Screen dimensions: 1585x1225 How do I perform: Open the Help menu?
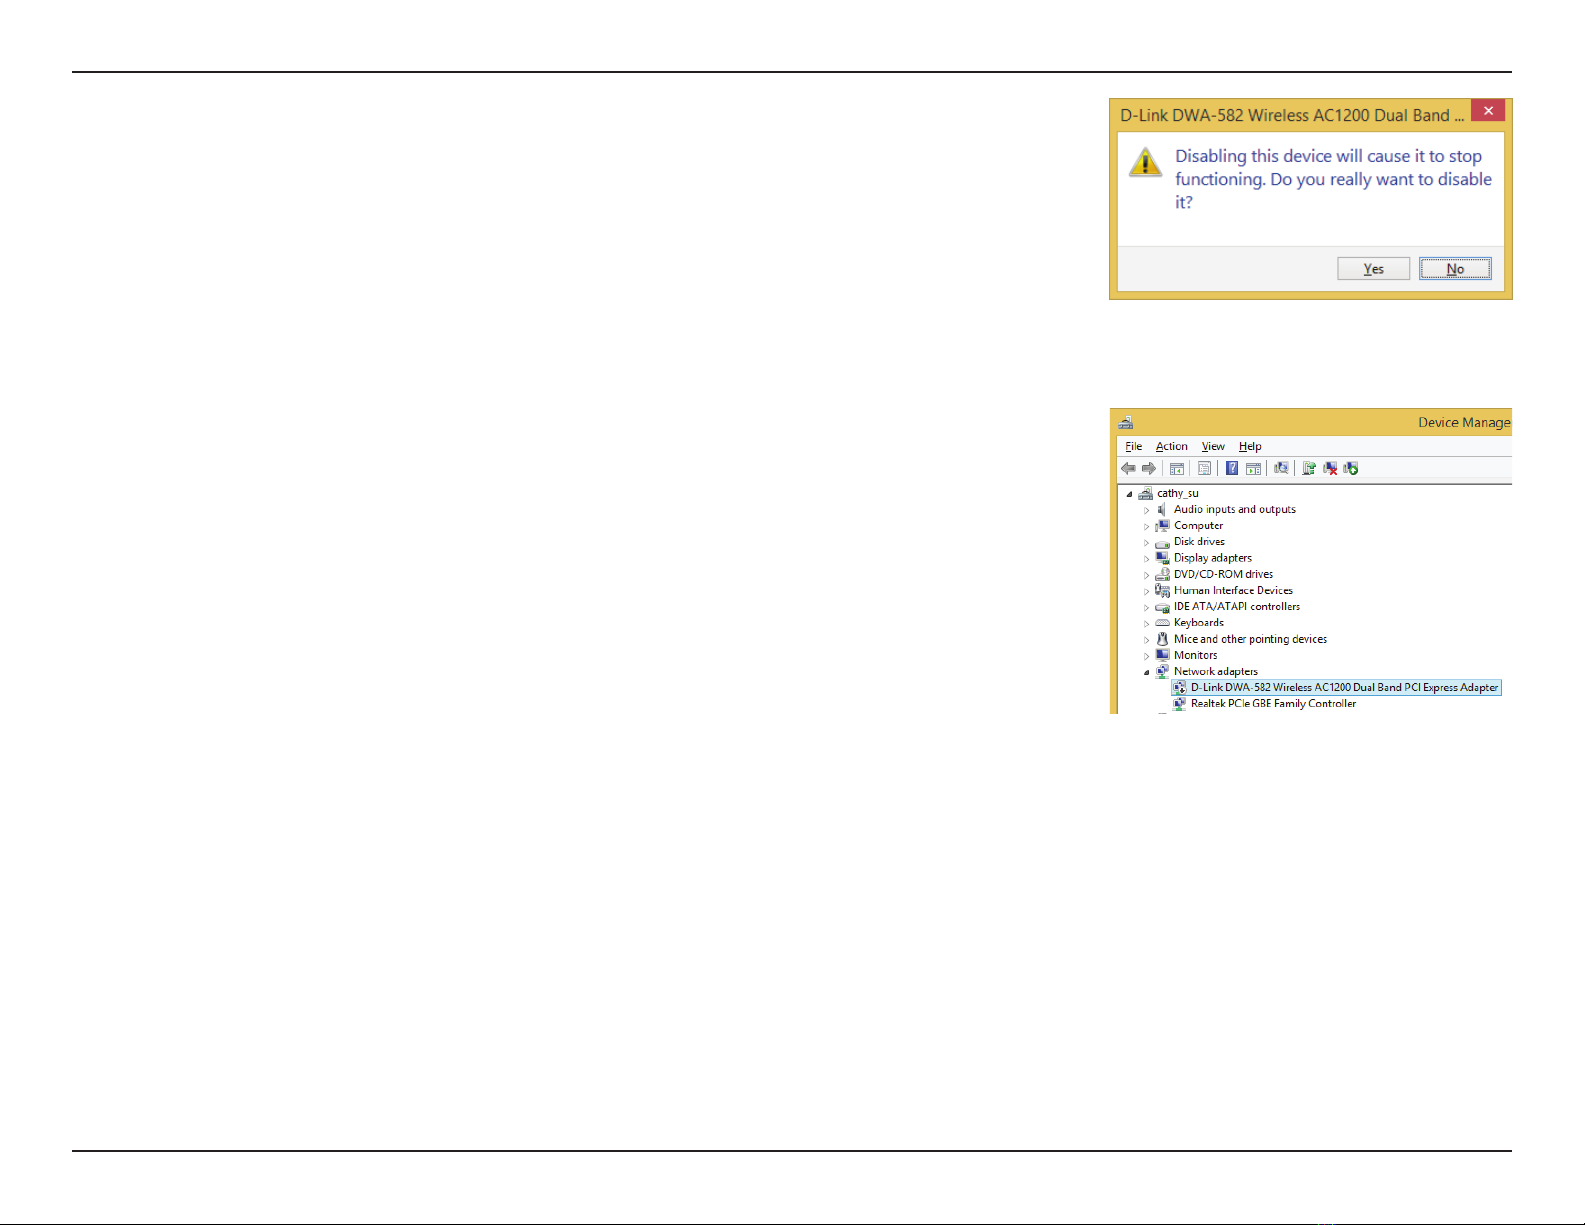click(1250, 446)
